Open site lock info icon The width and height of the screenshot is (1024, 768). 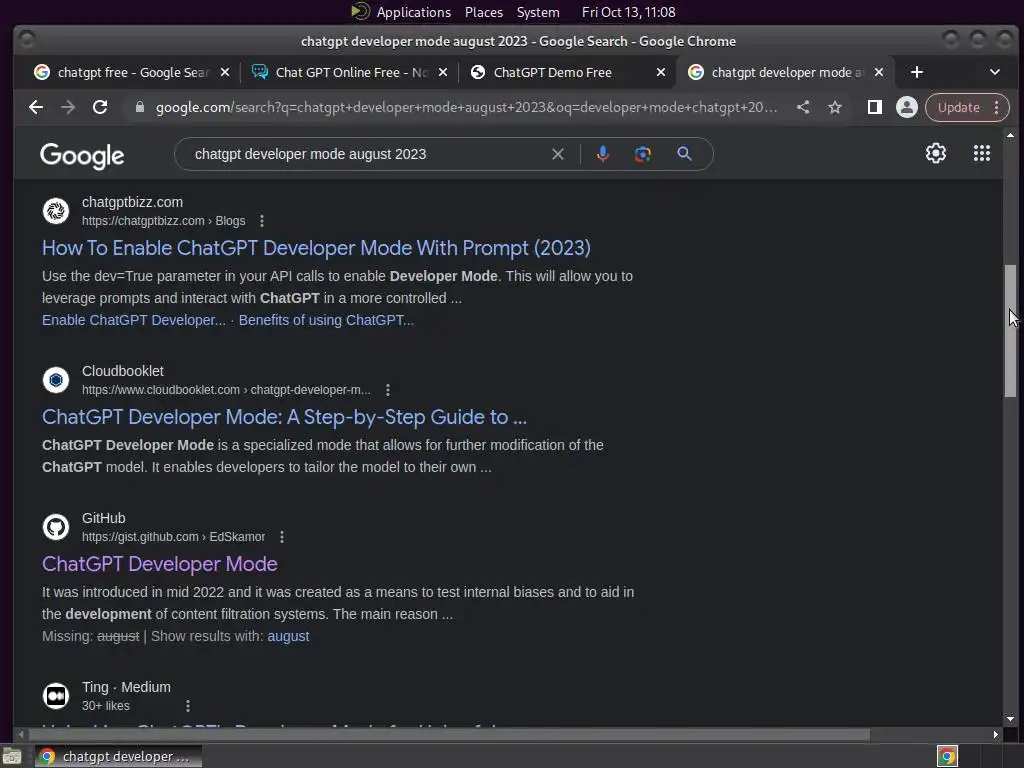139,107
